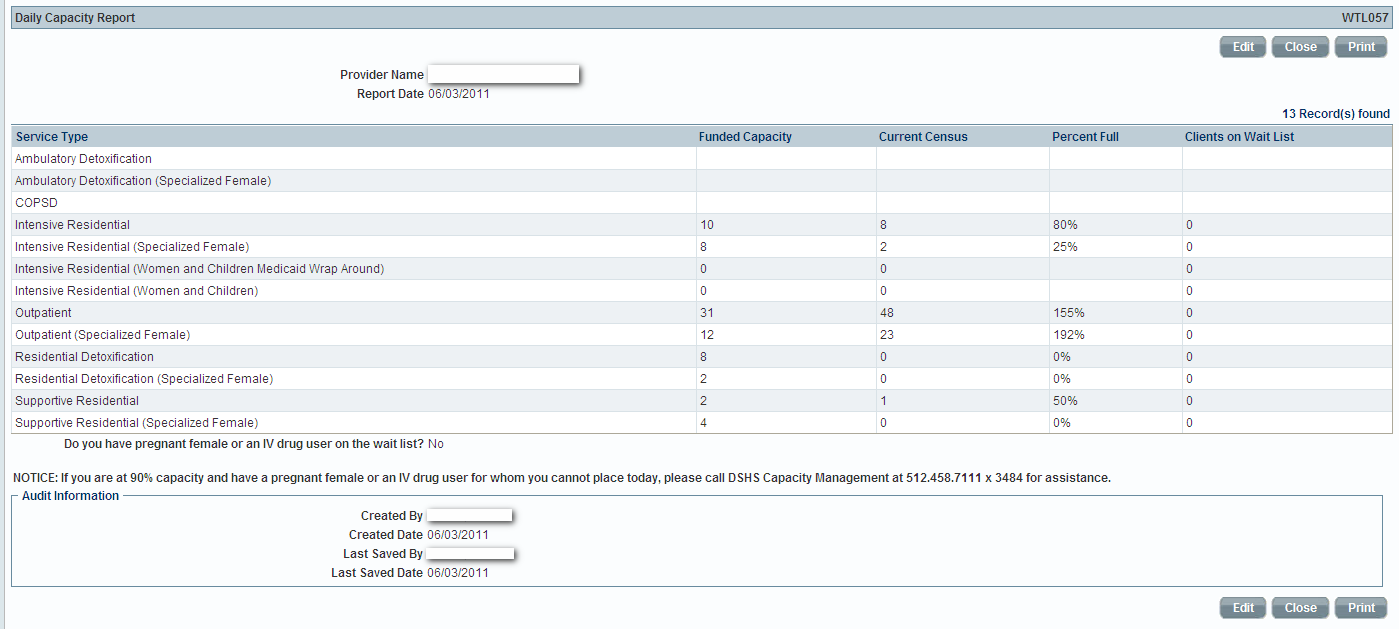The image size is (1399, 629).
Task: Sort by the Service Type column header
Action: coord(52,137)
